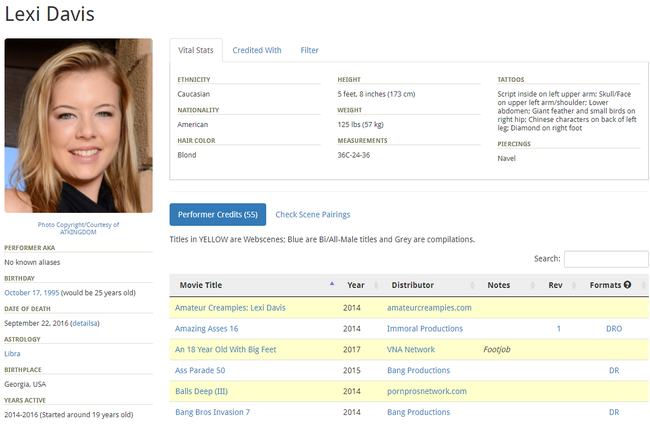
Task: Select the 'Lexi Davis' page heading
Action: point(49,14)
